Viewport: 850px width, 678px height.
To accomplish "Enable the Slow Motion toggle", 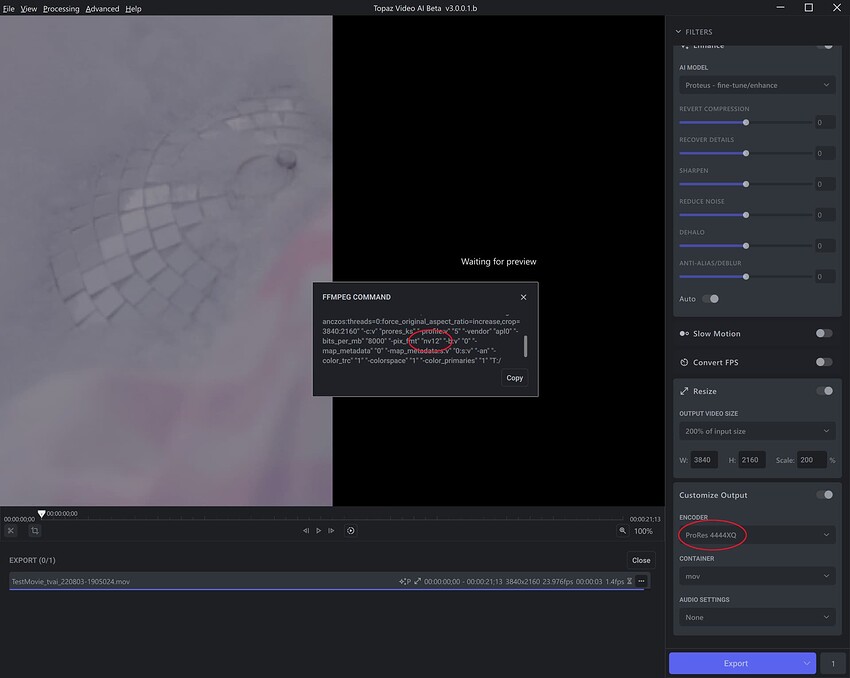I will point(824,333).
